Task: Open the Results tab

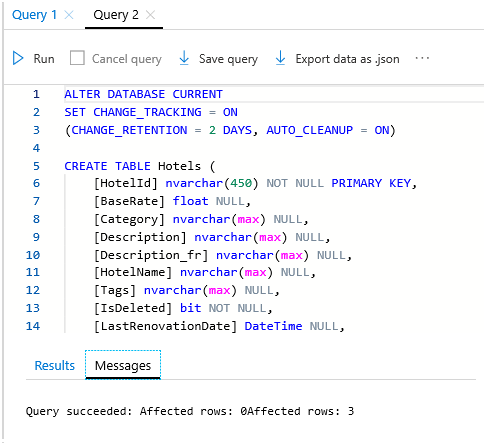Action: (55, 366)
